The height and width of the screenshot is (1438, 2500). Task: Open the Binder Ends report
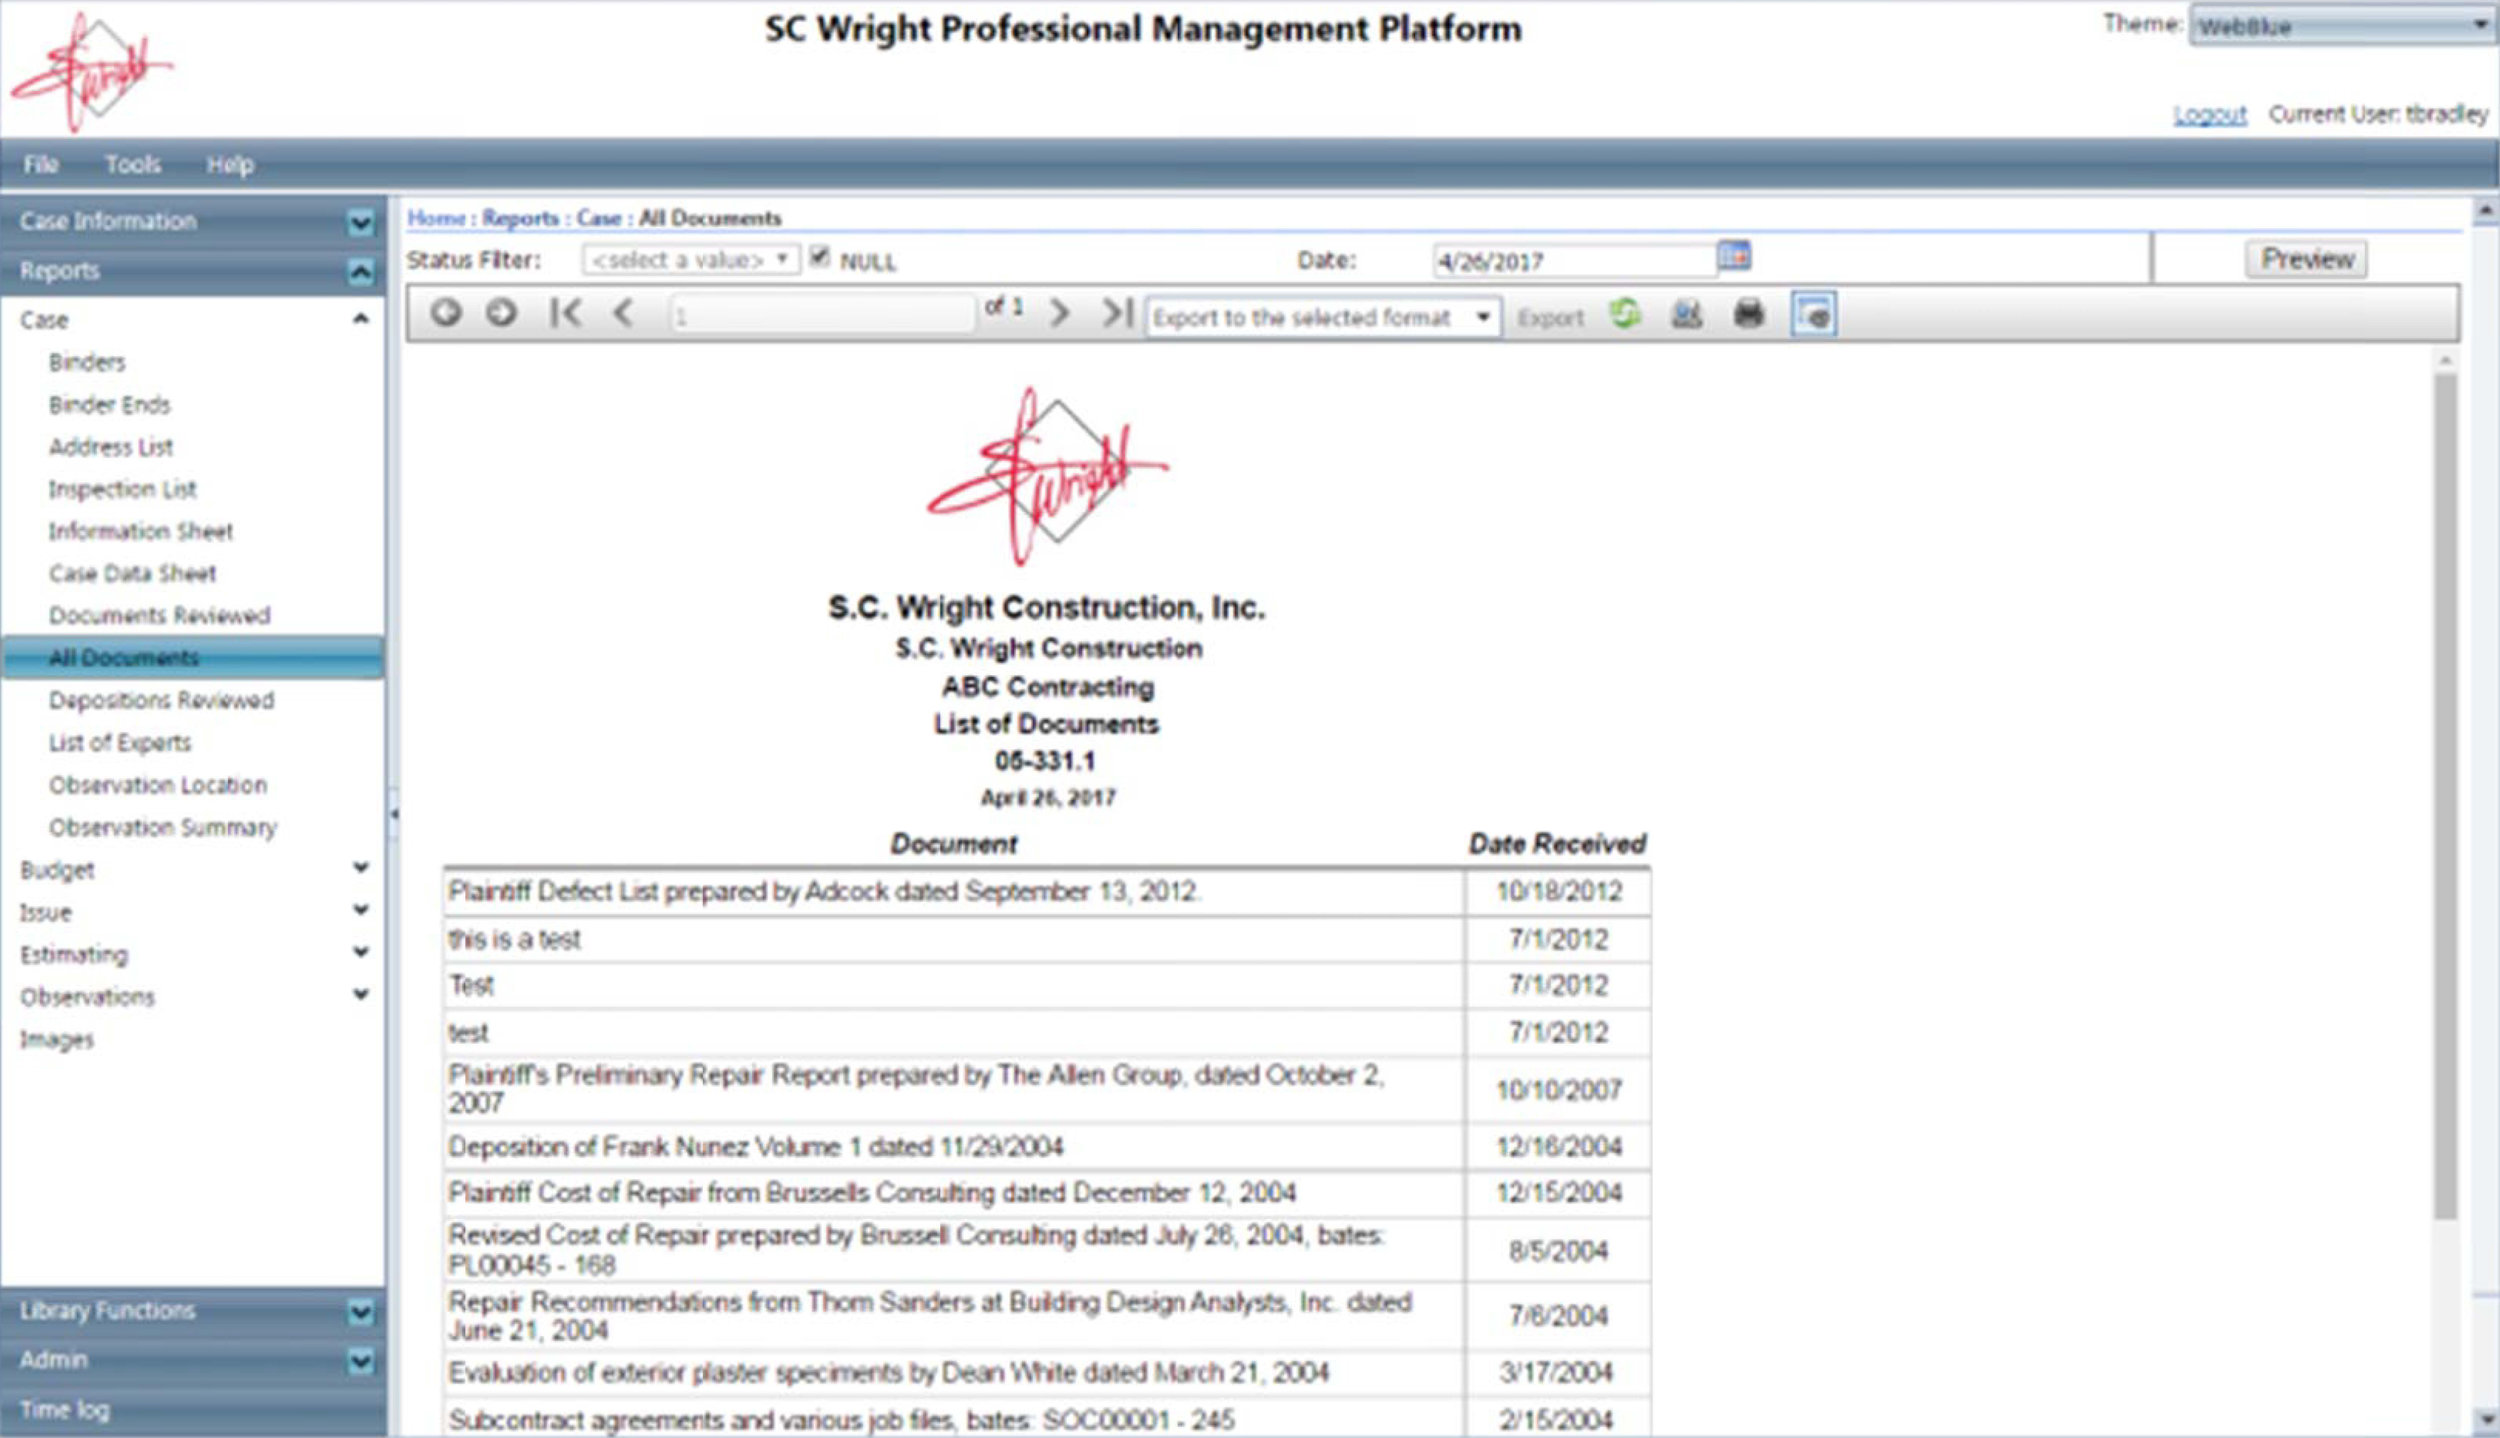110,404
